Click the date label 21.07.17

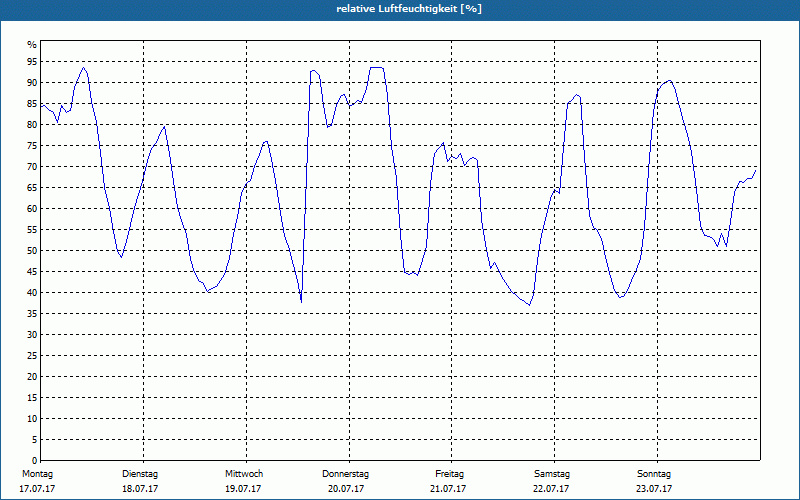pos(448,489)
